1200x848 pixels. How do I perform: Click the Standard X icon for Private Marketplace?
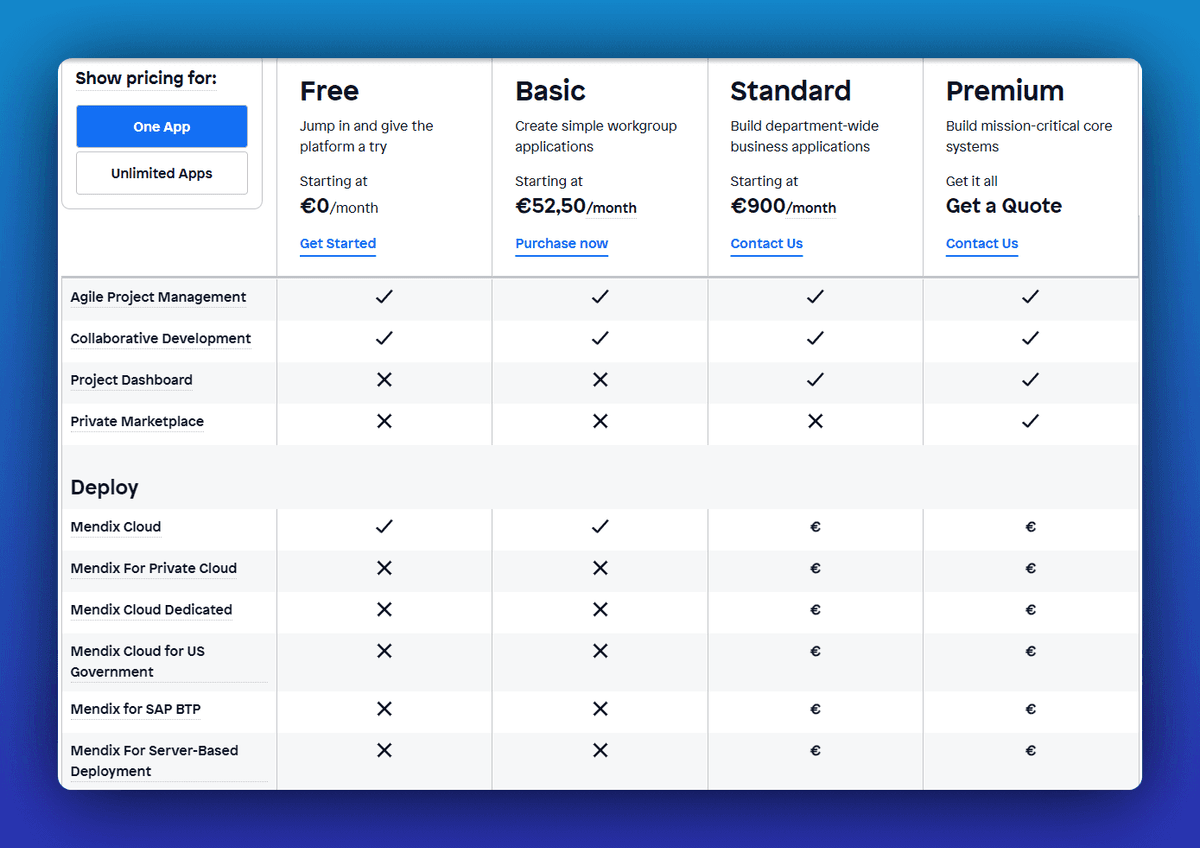815,421
